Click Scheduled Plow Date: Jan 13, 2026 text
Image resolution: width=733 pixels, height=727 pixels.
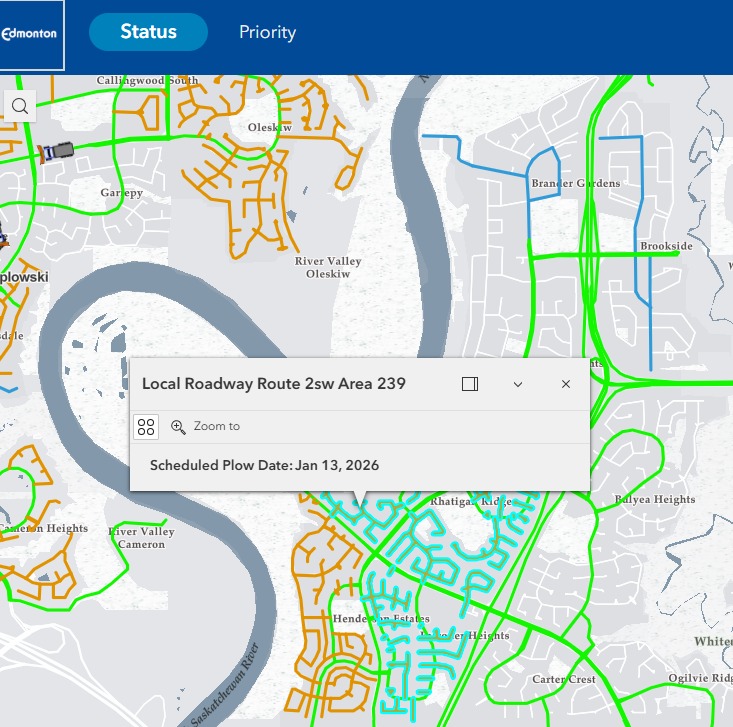pos(264,465)
